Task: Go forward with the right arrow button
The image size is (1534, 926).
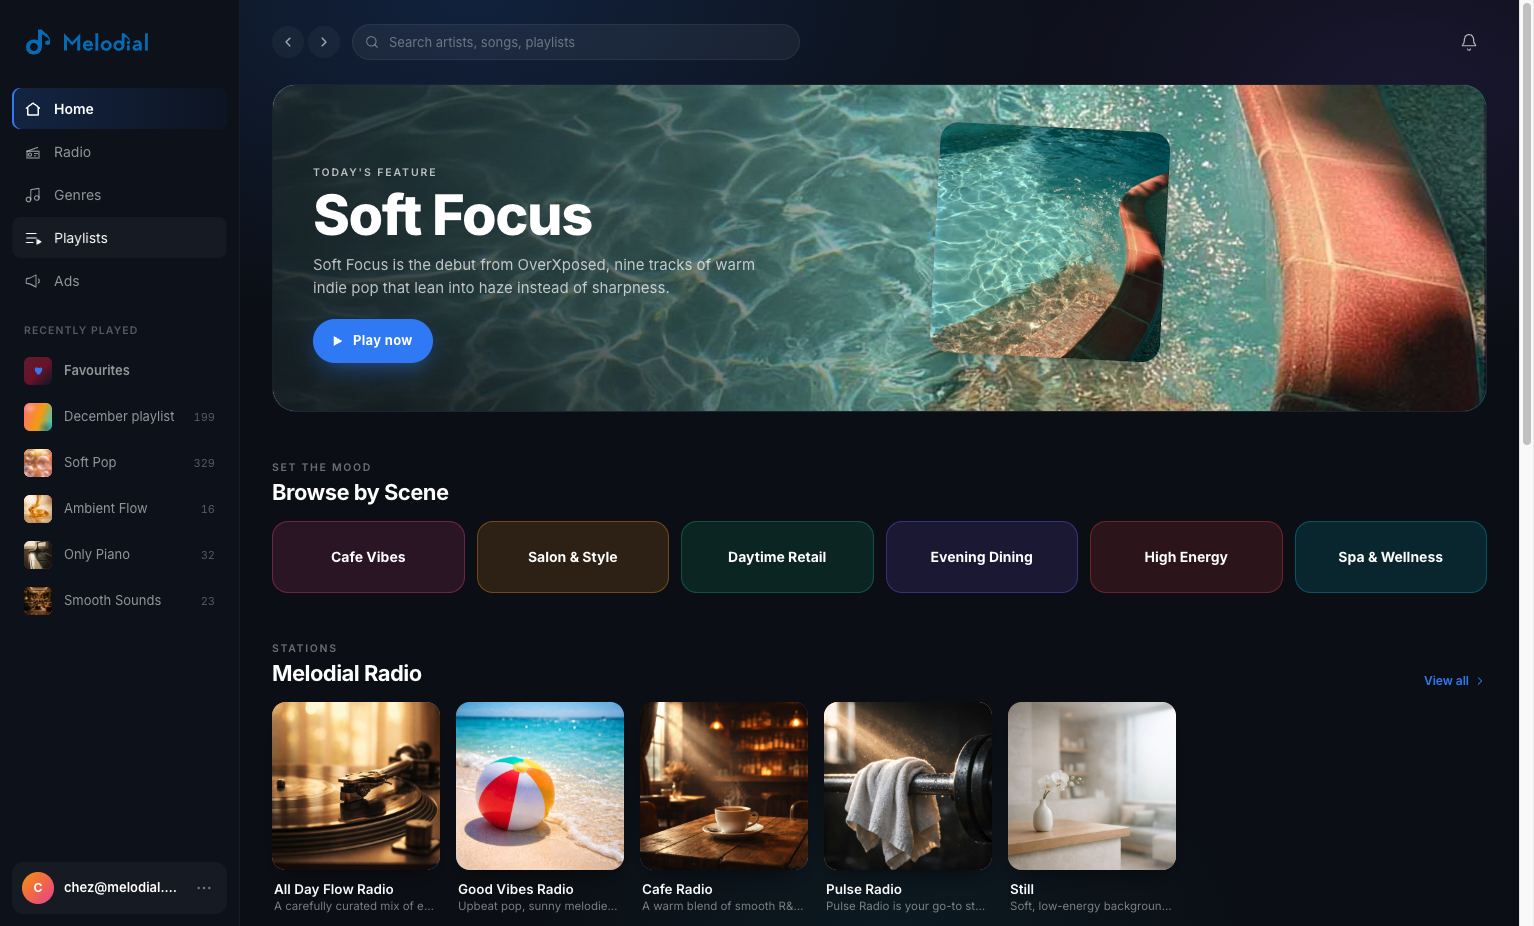Action: [x=324, y=42]
